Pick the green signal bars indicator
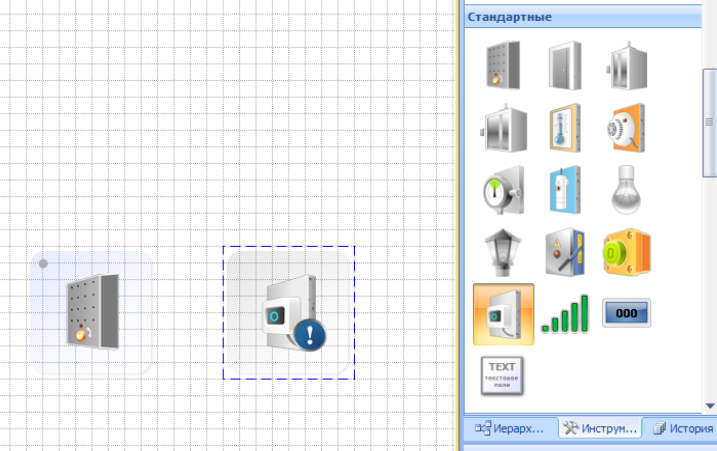Image resolution: width=717 pixels, height=451 pixels. pyautogui.click(x=565, y=314)
